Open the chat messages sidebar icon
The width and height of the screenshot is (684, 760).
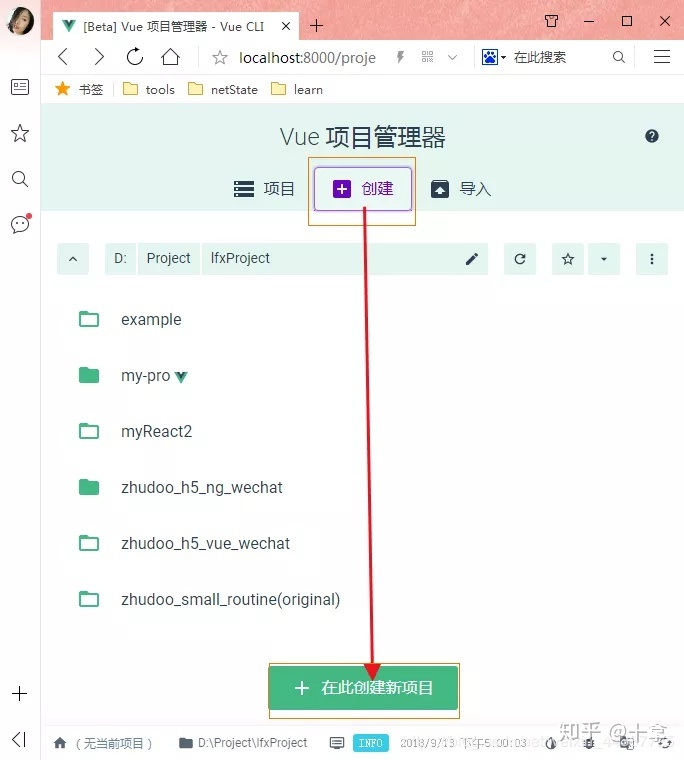click(x=20, y=224)
